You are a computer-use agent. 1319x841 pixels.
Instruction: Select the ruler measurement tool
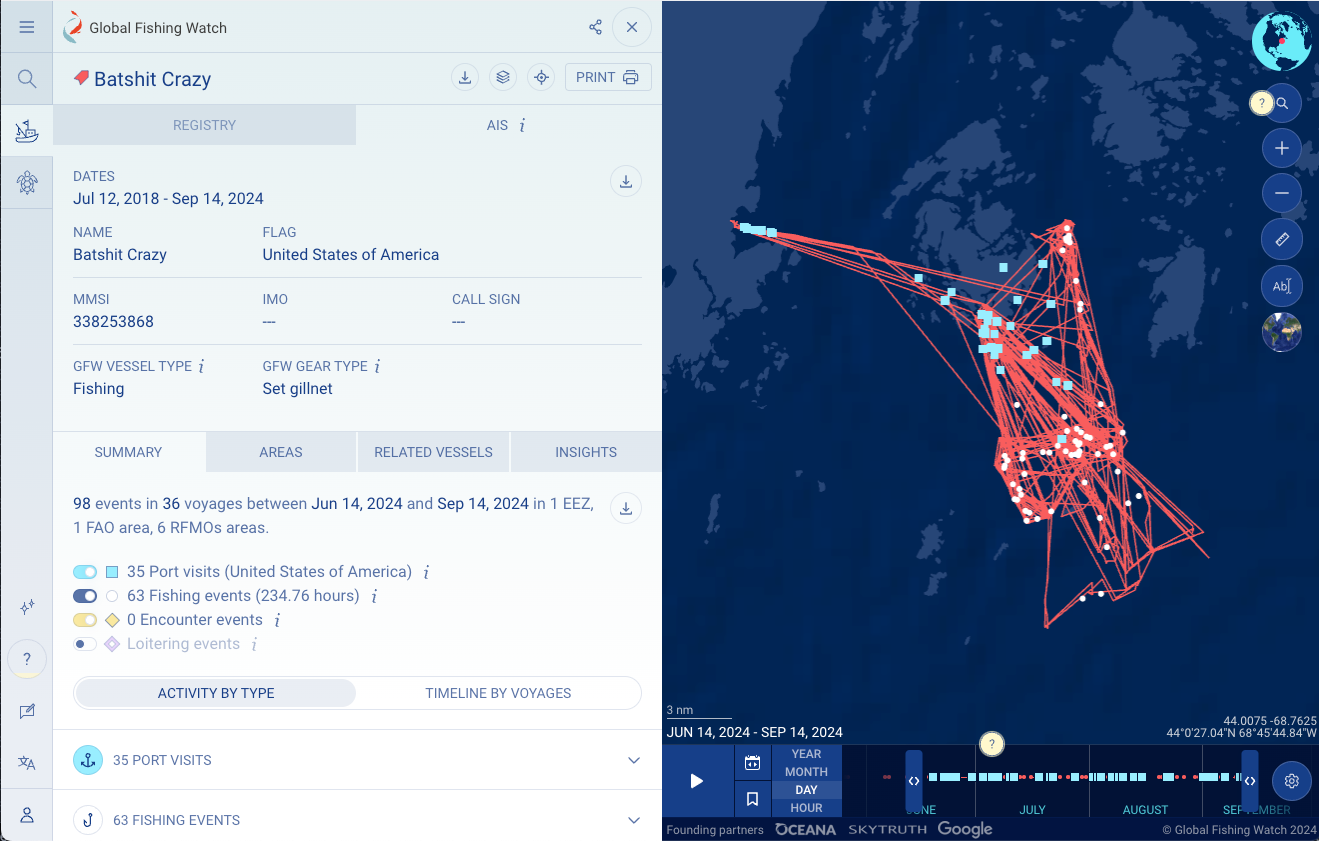[1282, 239]
